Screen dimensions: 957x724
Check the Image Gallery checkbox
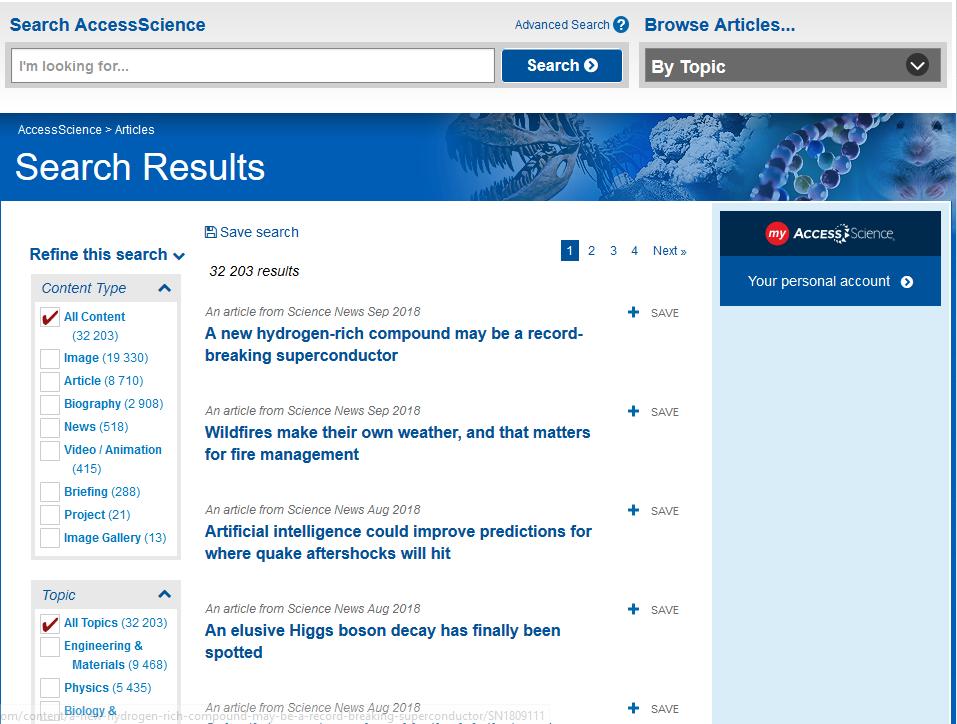point(50,538)
